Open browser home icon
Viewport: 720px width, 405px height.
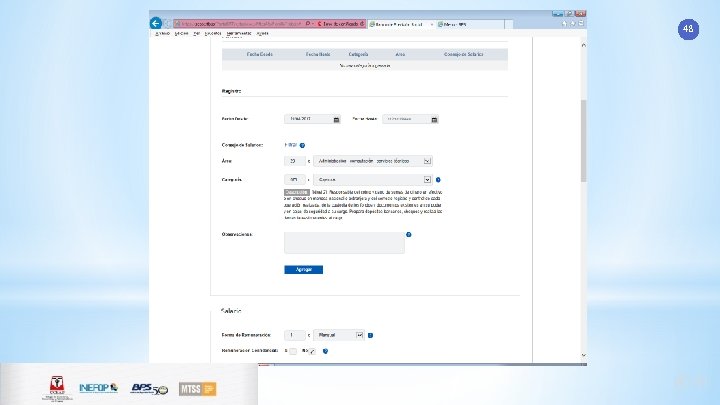point(564,23)
